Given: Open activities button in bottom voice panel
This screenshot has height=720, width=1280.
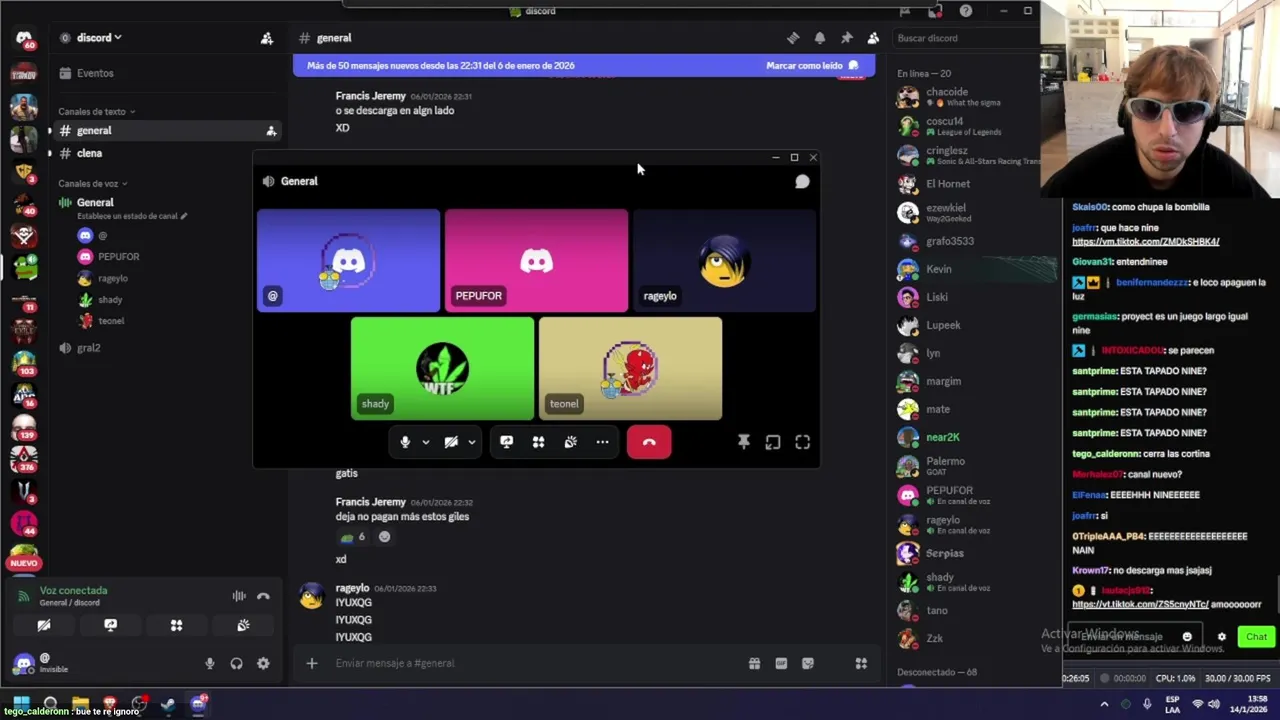Looking at the screenshot, I should click(176, 625).
